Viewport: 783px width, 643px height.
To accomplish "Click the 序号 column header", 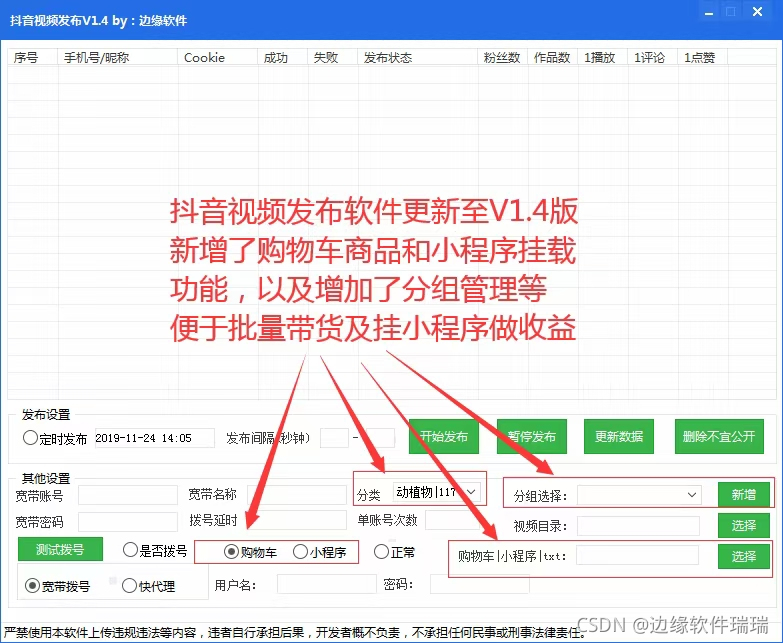I will [33, 57].
